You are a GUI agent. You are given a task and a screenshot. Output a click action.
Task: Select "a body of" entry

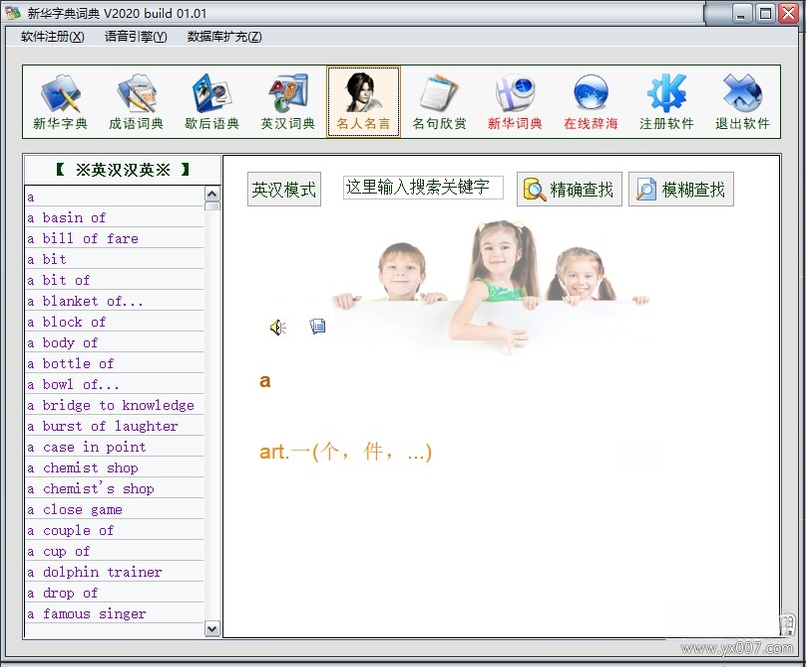[115, 342]
